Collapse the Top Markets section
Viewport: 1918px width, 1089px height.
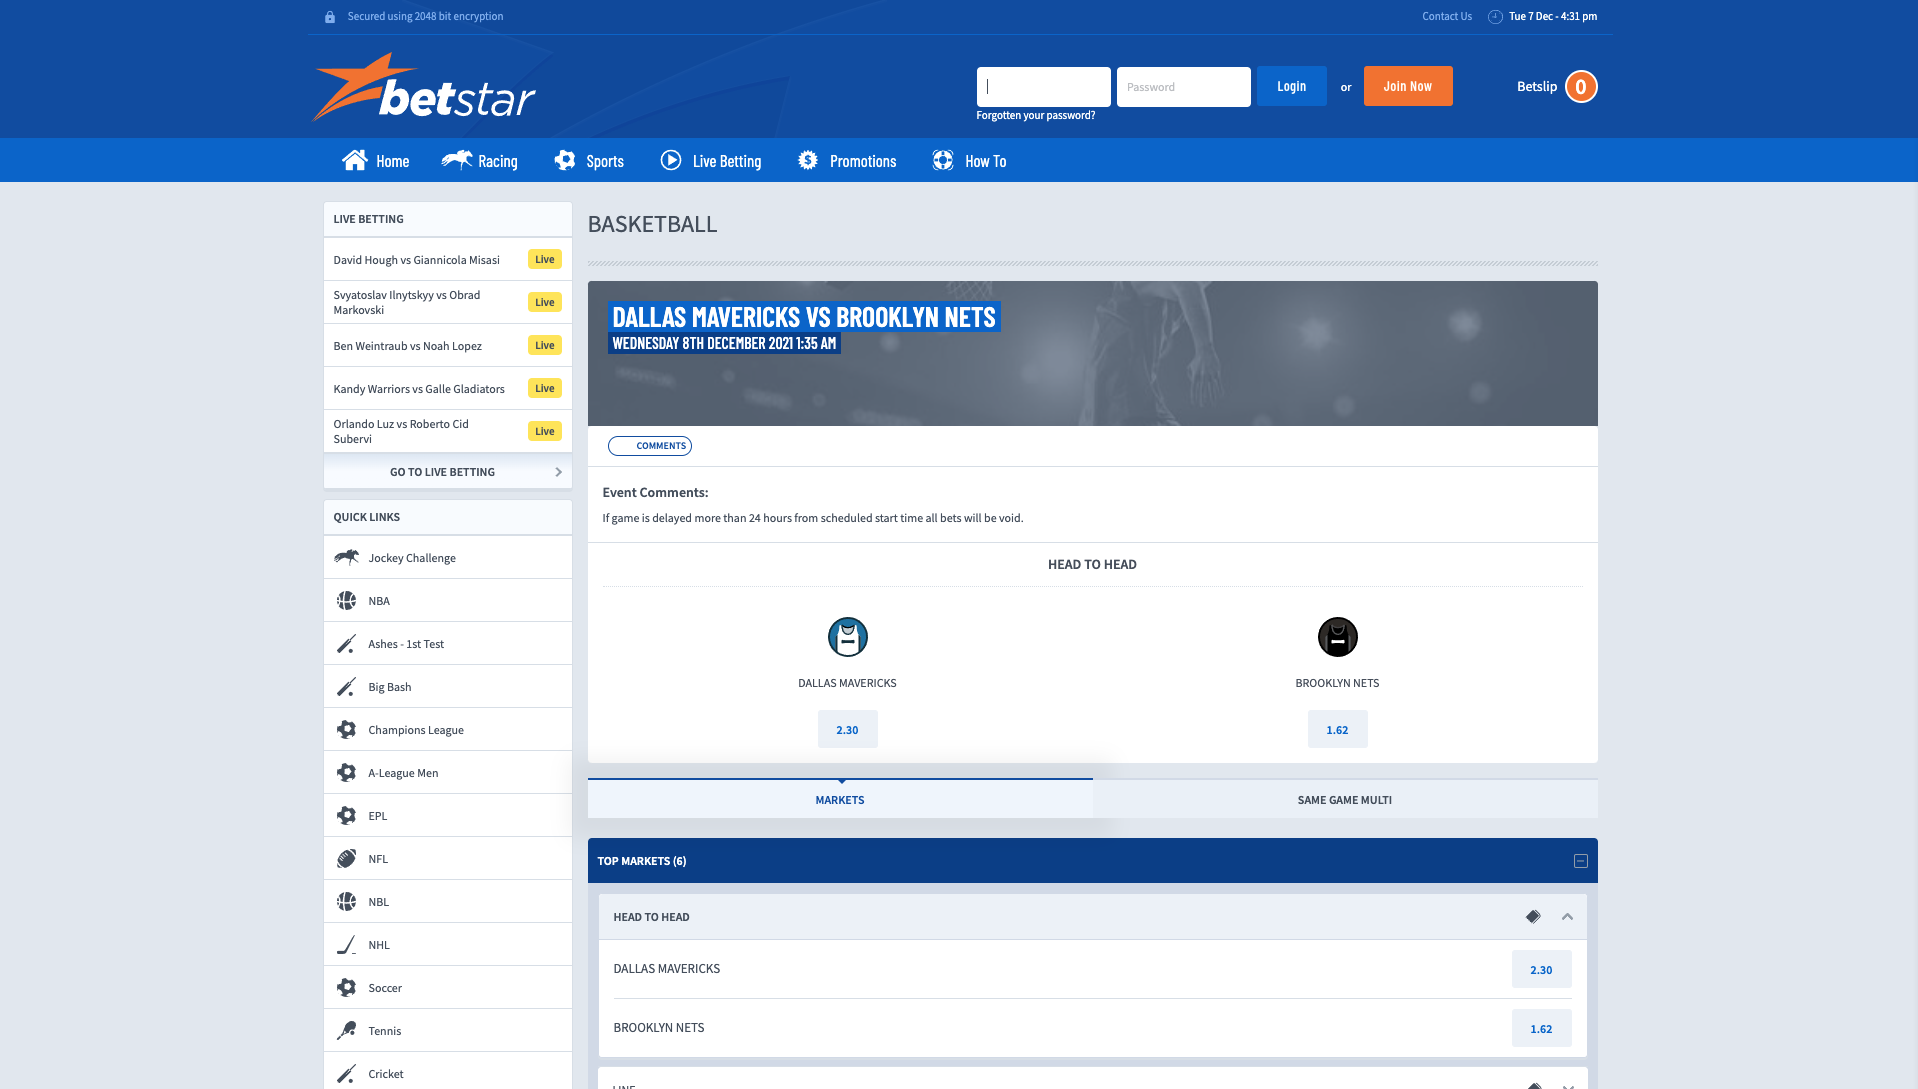[x=1581, y=860]
